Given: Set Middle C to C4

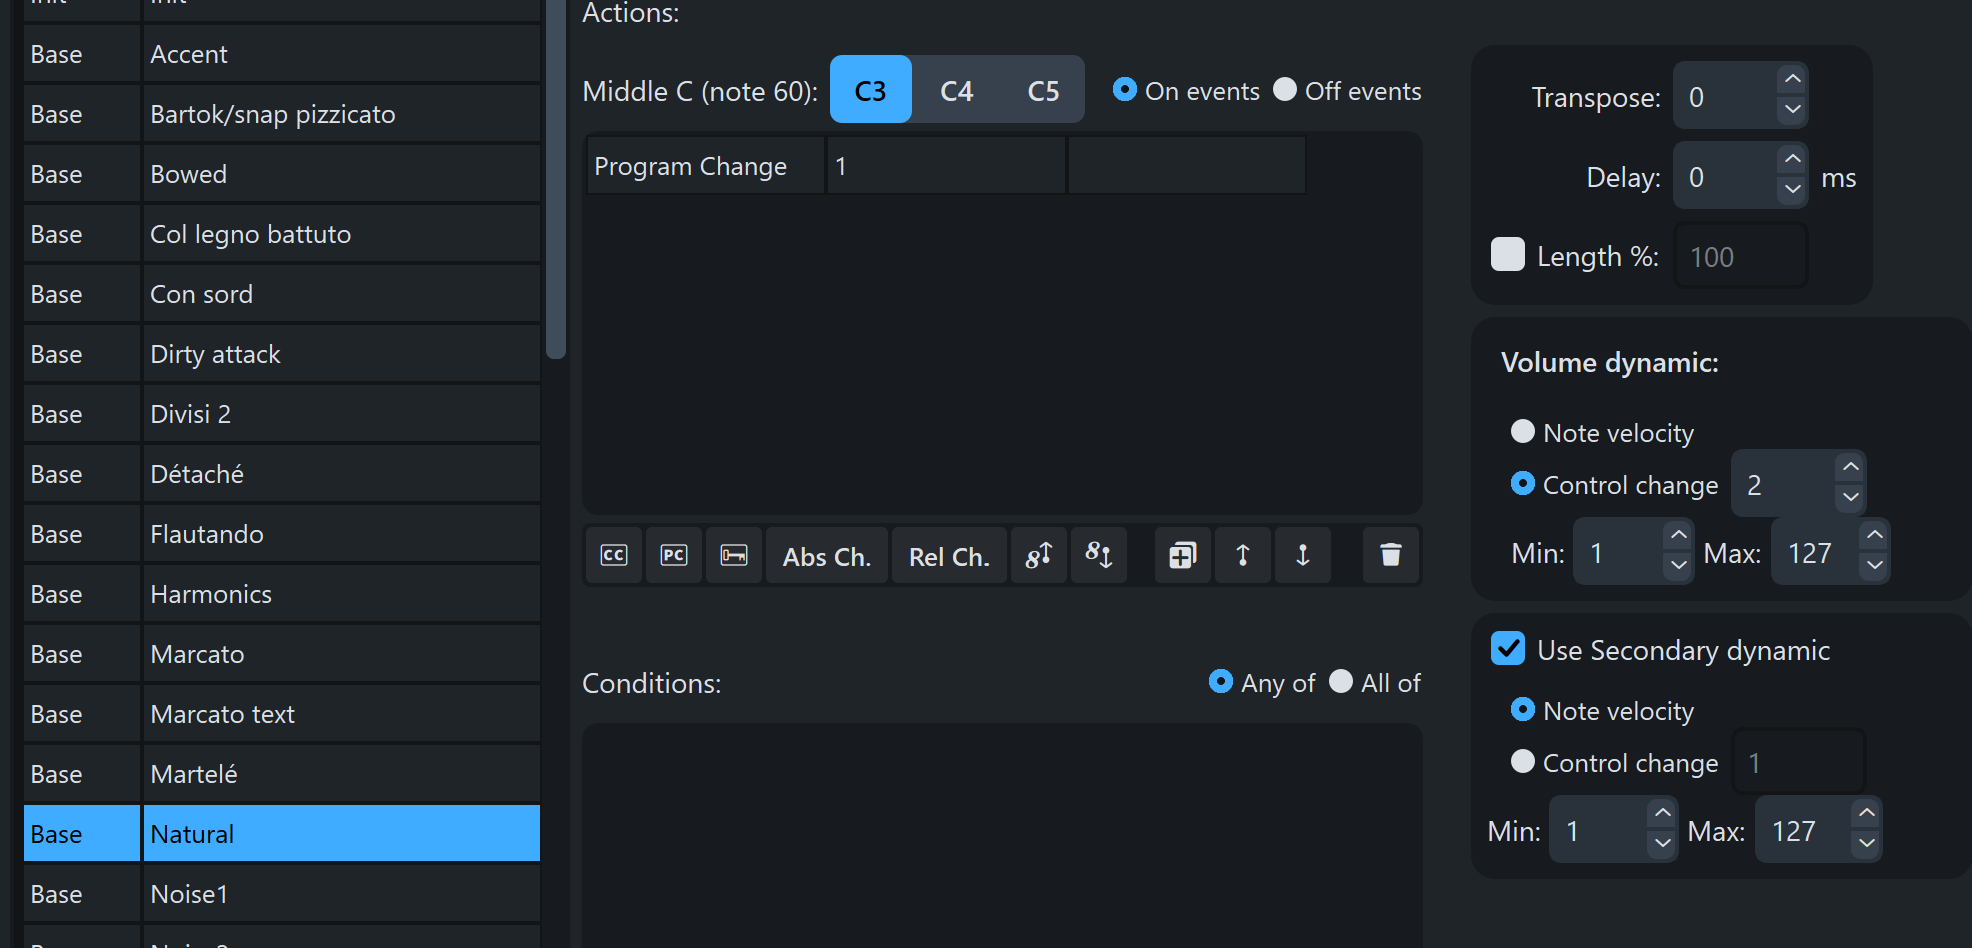Looking at the screenshot, I should click(956, 91).
